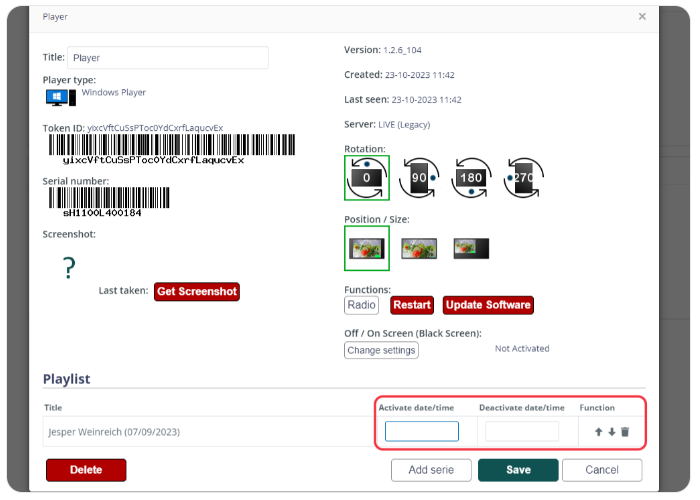This screenshot has width=700, height=500.
Task: Click the Activate date/time column header
Action: 416,408
